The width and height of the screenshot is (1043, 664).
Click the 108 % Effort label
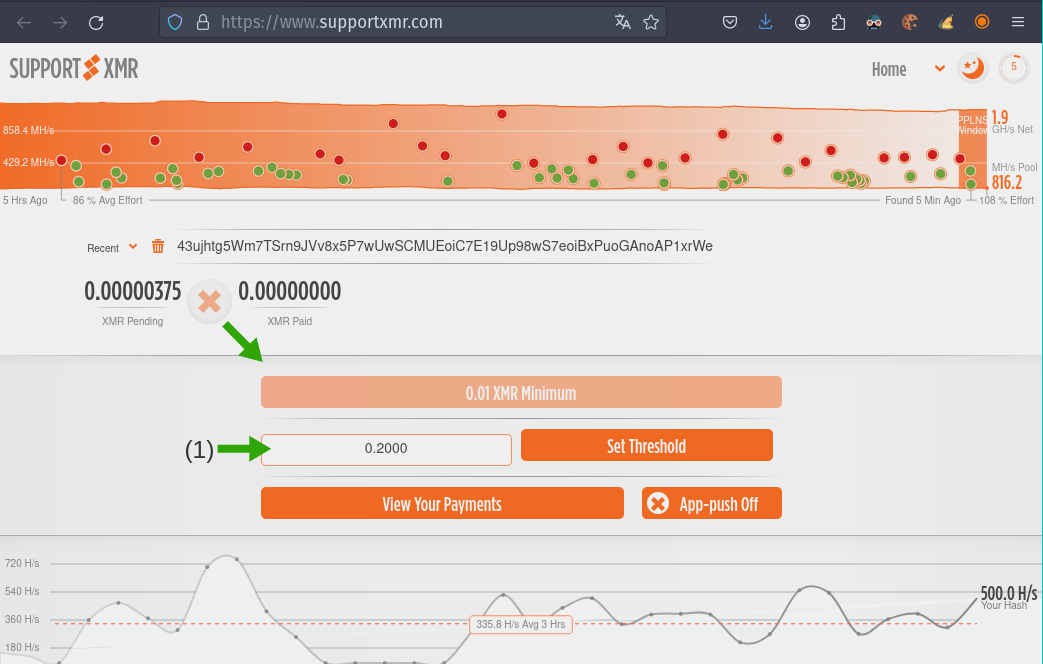[1006, 200]
